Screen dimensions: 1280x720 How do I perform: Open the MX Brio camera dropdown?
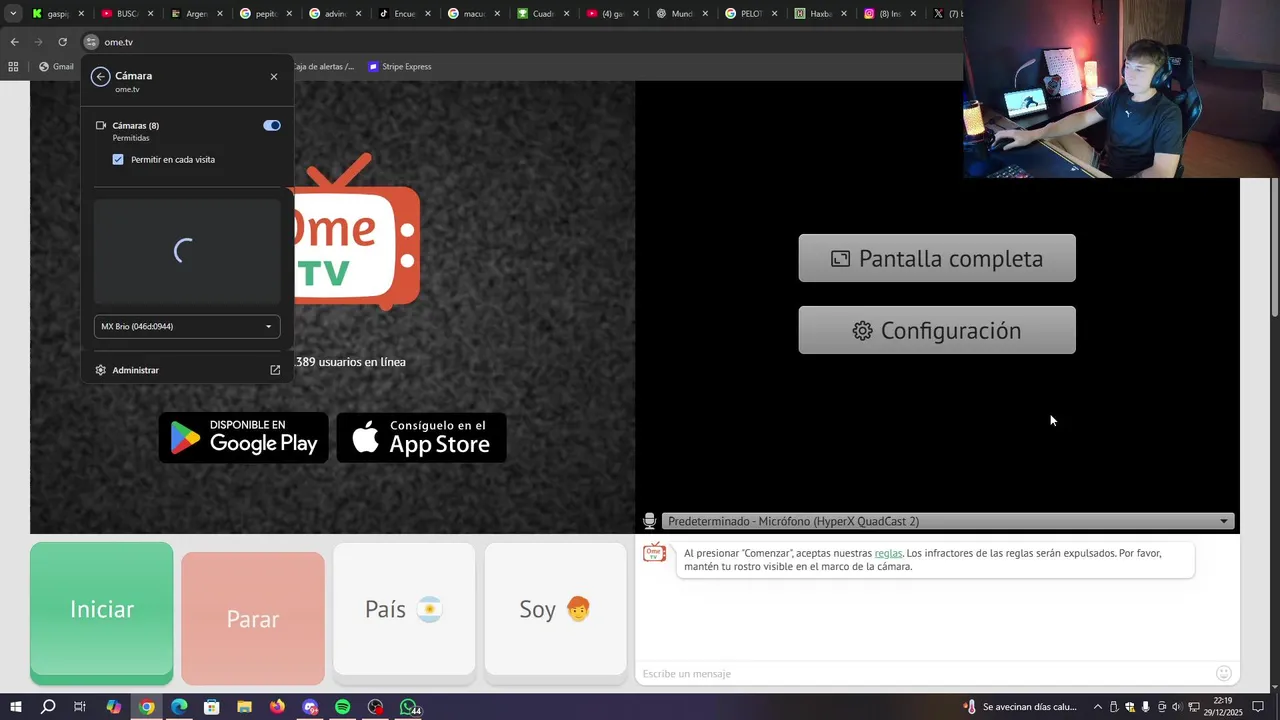(187, 326)
